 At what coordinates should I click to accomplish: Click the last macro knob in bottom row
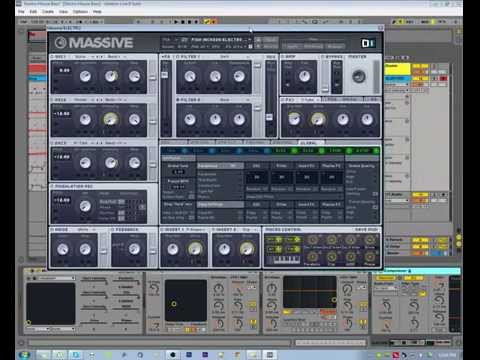(x=369, y=256)
